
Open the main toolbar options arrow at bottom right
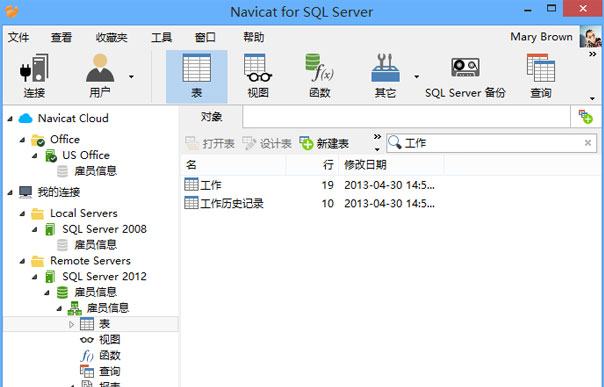[x=592, y=99]
